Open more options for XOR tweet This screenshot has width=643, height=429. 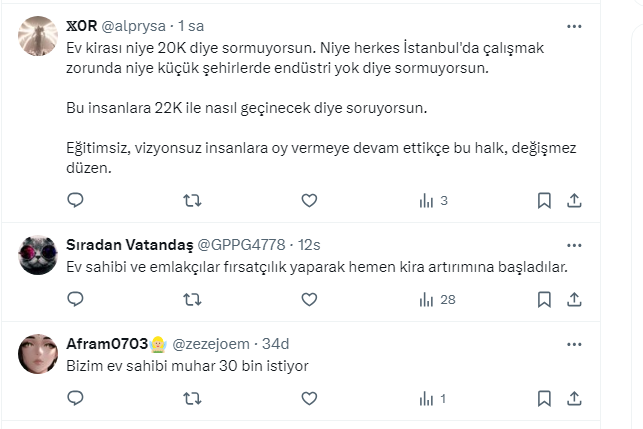pos(574,26)
